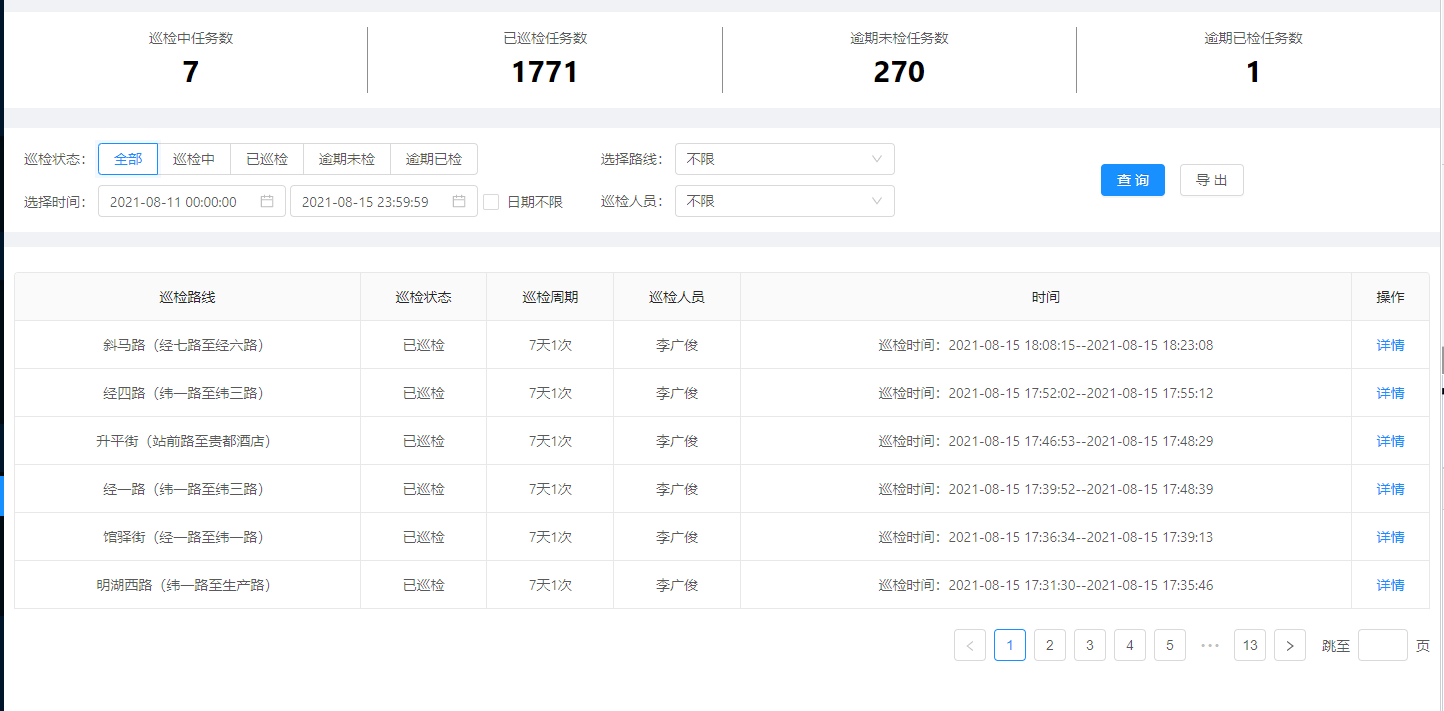Open the 巡检人员 dropdown

point(784,200)
